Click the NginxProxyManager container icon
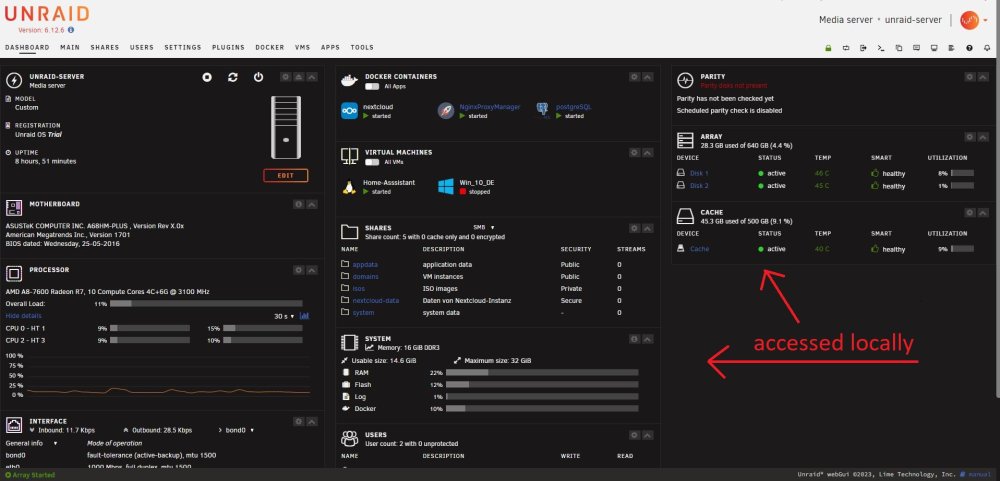The width and height of the screenshot is (1000, 481). pos(446,110)
